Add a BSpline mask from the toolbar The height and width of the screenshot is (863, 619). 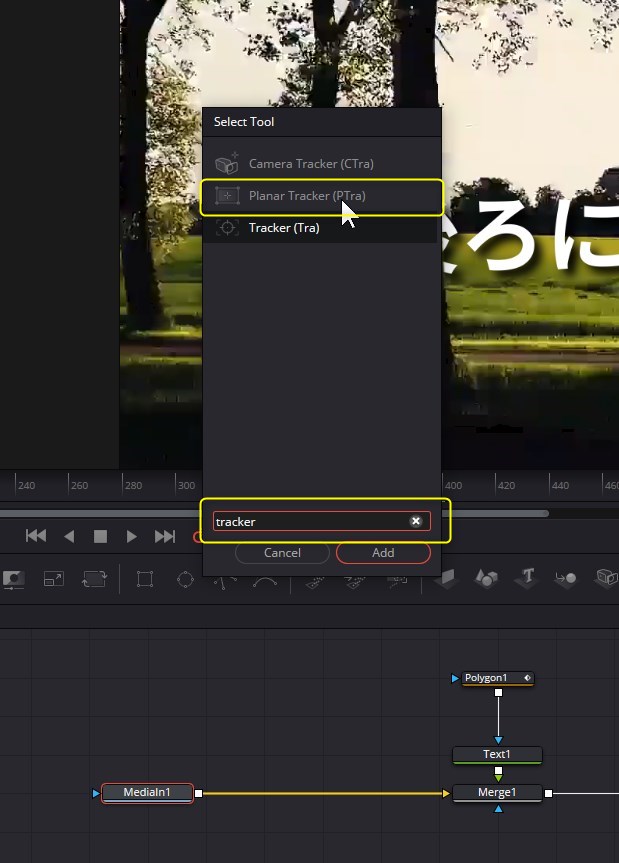(x=265, y=581)
